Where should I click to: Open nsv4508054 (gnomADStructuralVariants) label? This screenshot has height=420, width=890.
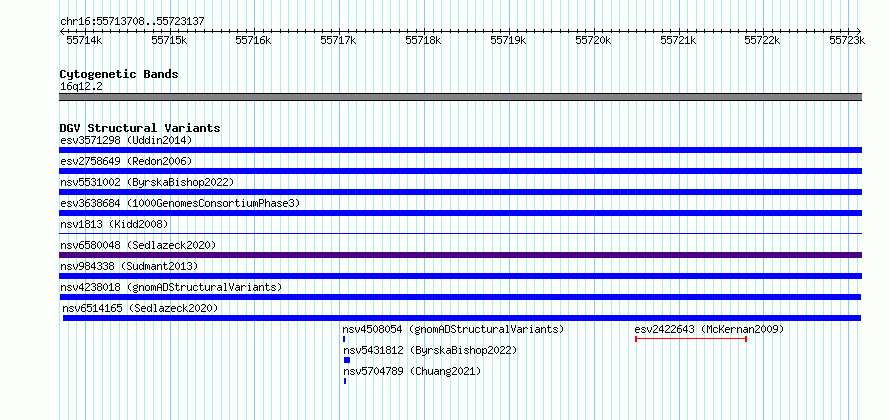[x=453, y=329]
